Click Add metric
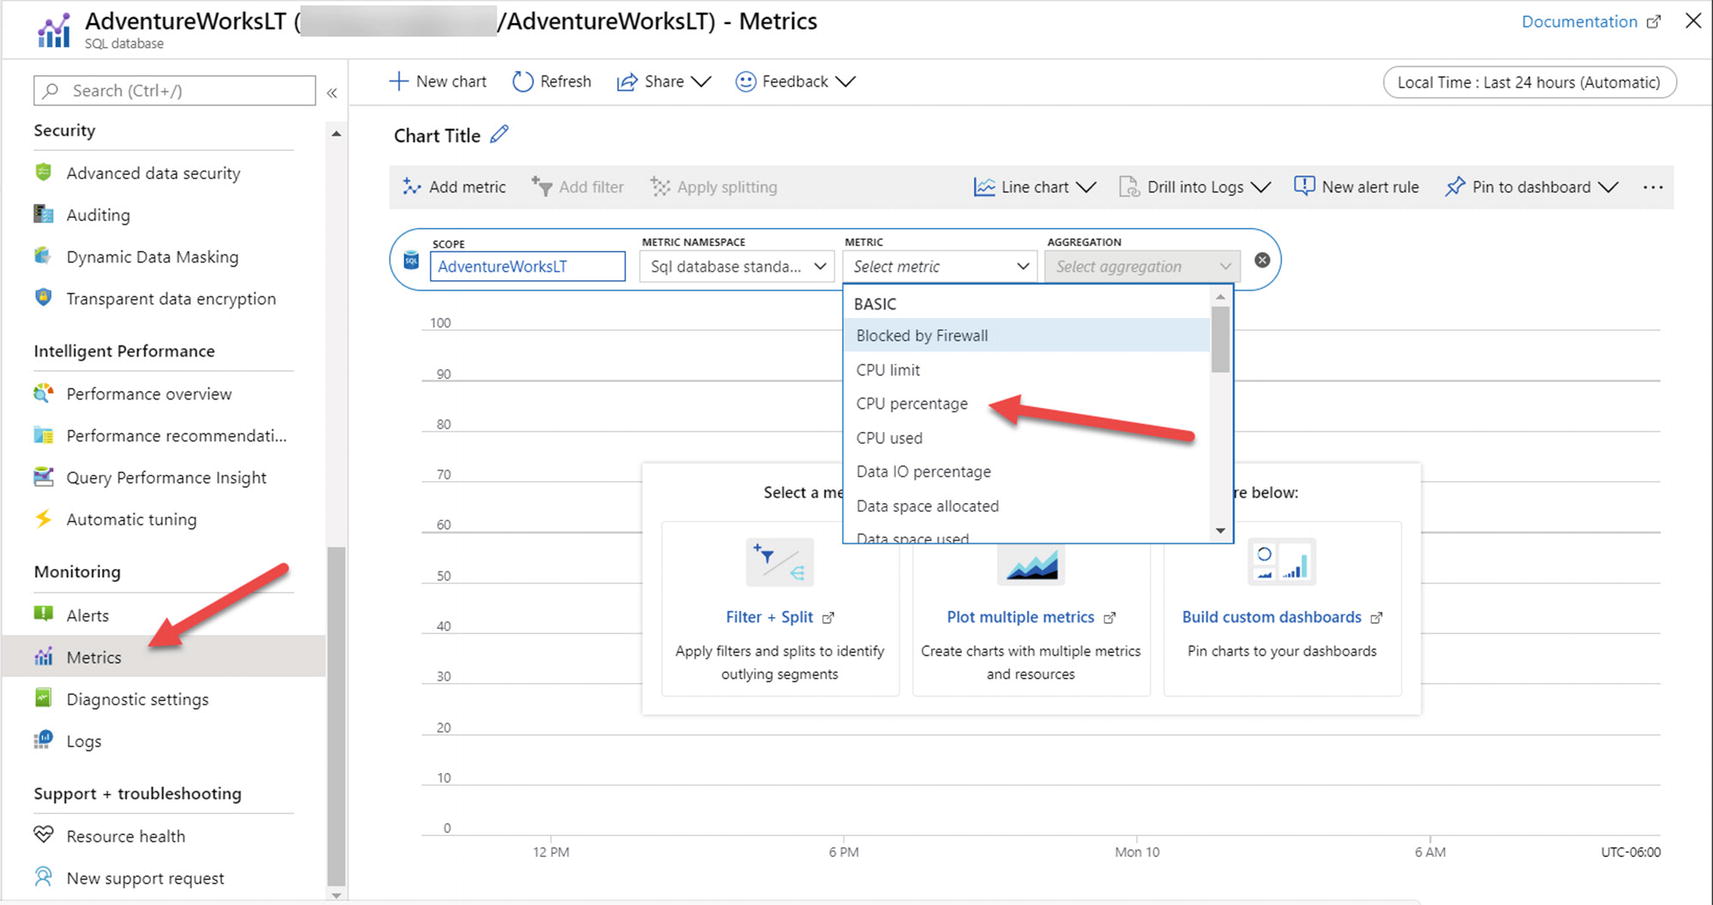Viewport: 1713px width, 905px height. pyautogui.click(x=454, y=187)
